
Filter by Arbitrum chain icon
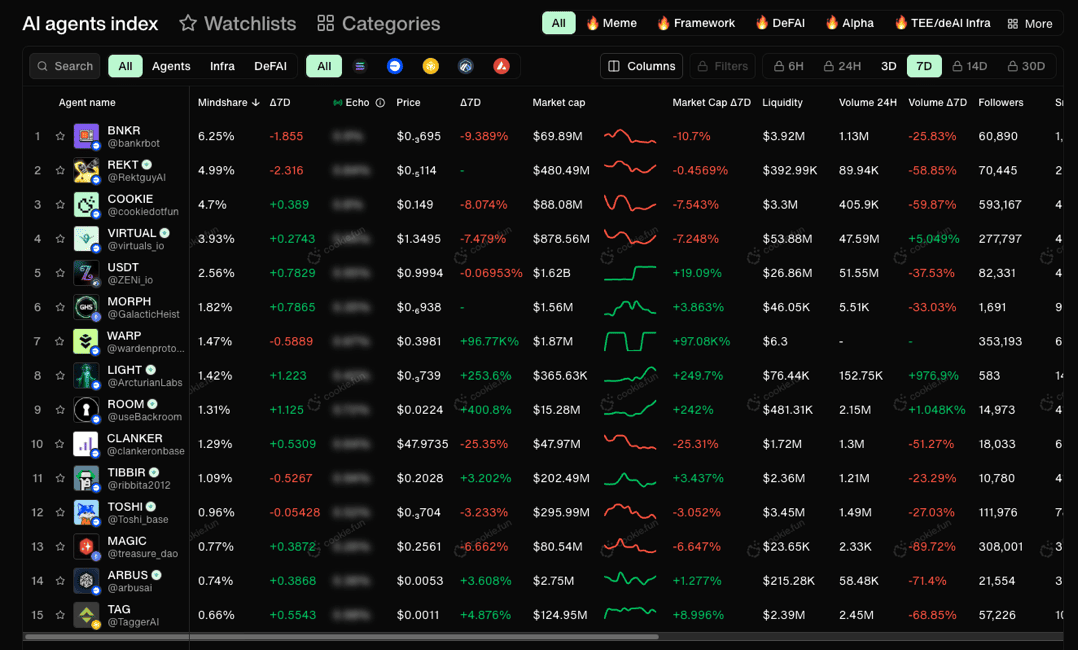[466, 66]
